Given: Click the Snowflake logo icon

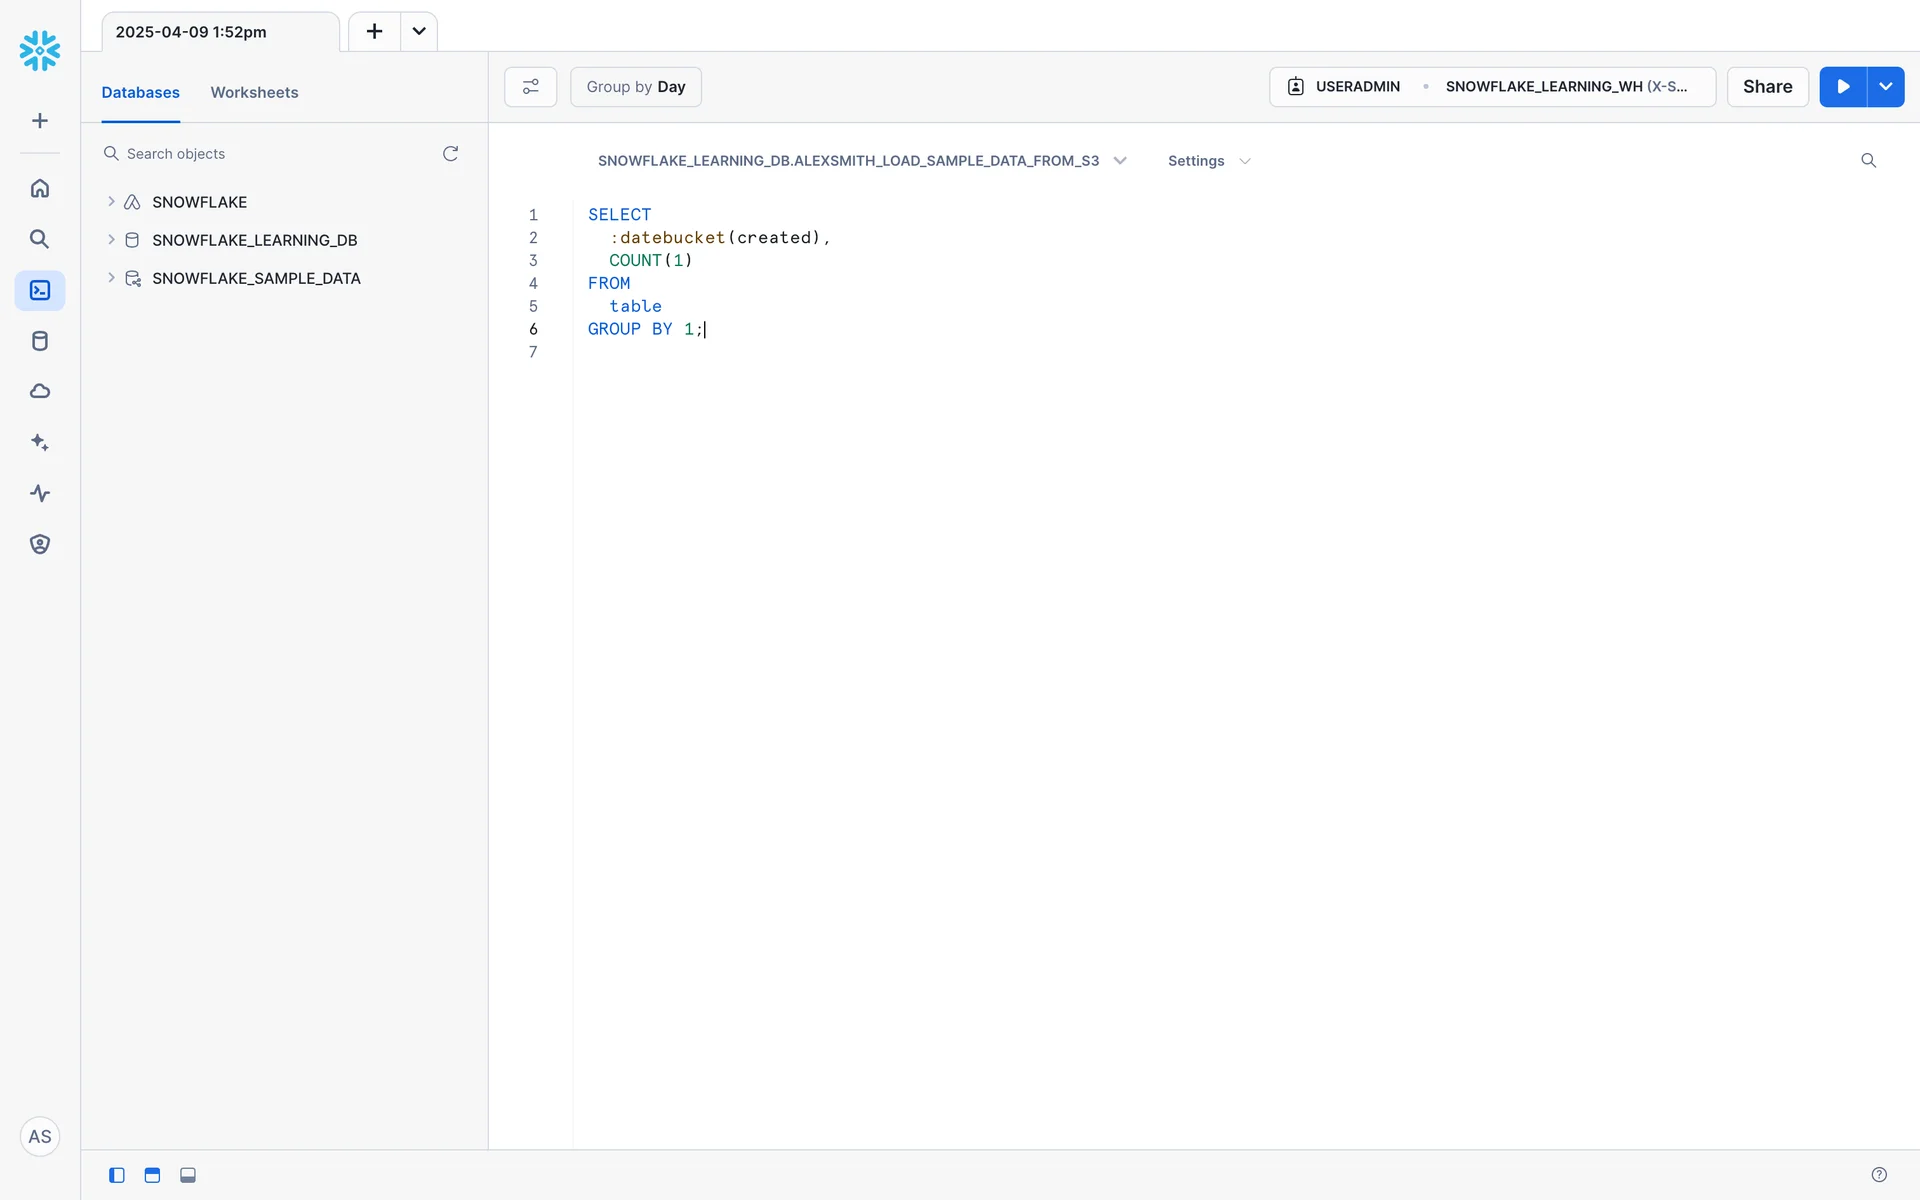Looking at the screenshot, I should click(x=40, y=50).
